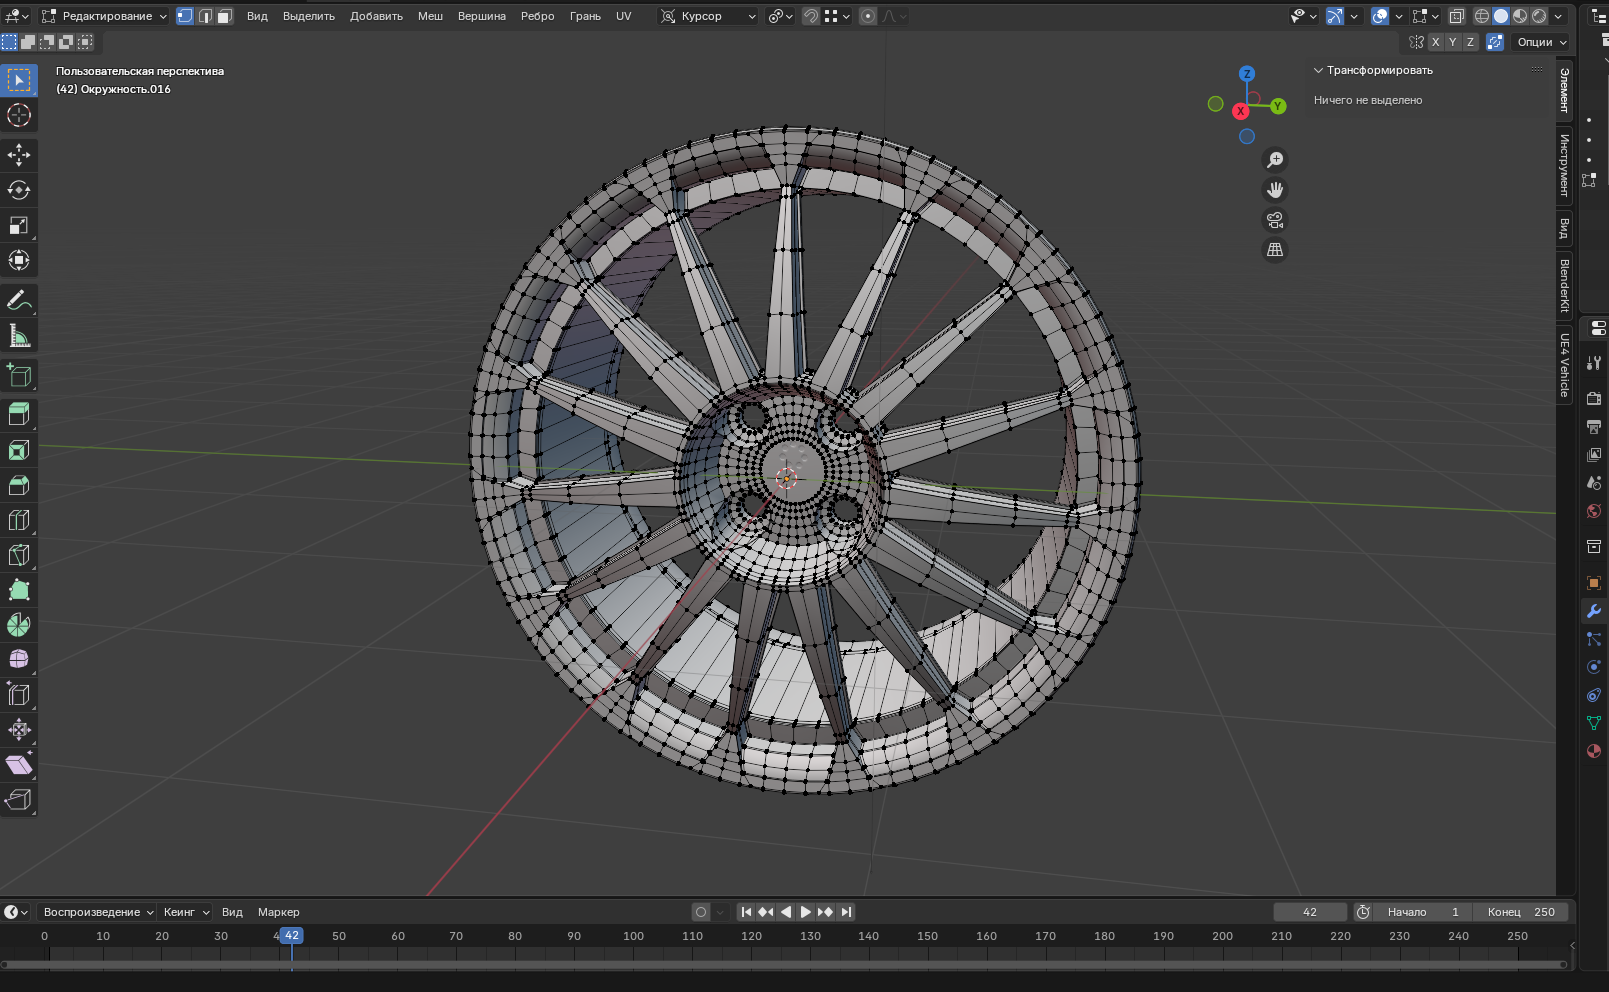
Task: Select the Spin tool
Action: (19, 625)
